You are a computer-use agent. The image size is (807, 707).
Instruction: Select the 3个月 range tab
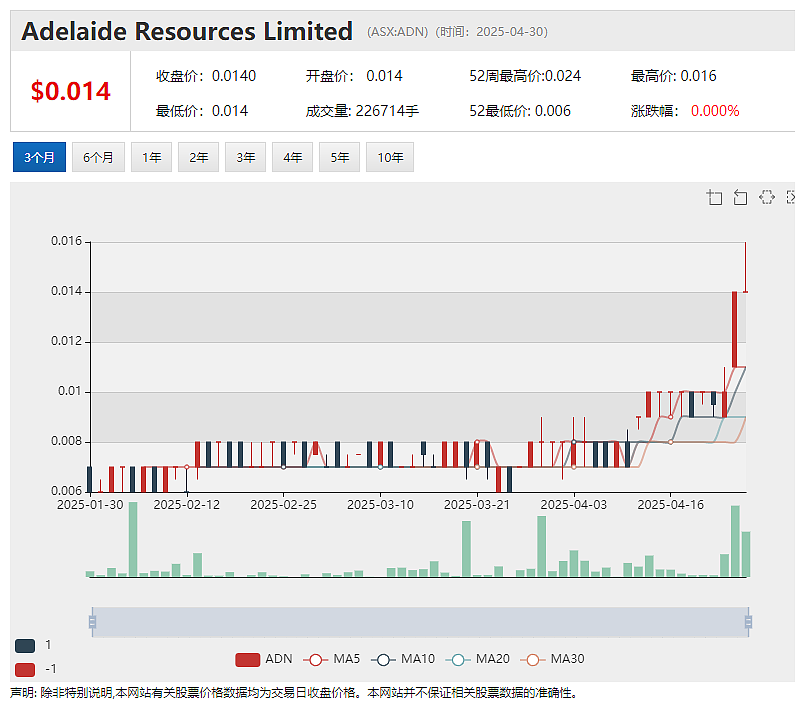coord(39,157)
